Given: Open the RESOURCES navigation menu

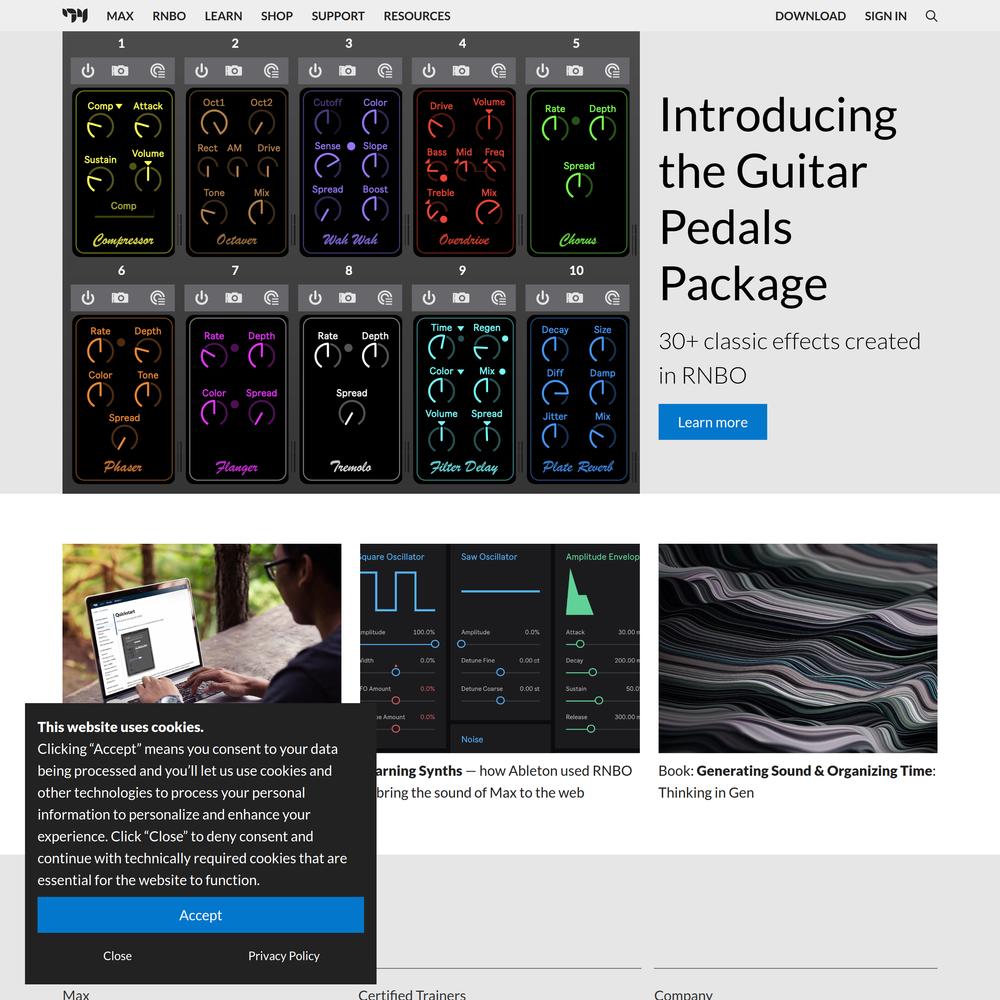Looking at the screenshot, I should tap(416, 16).
